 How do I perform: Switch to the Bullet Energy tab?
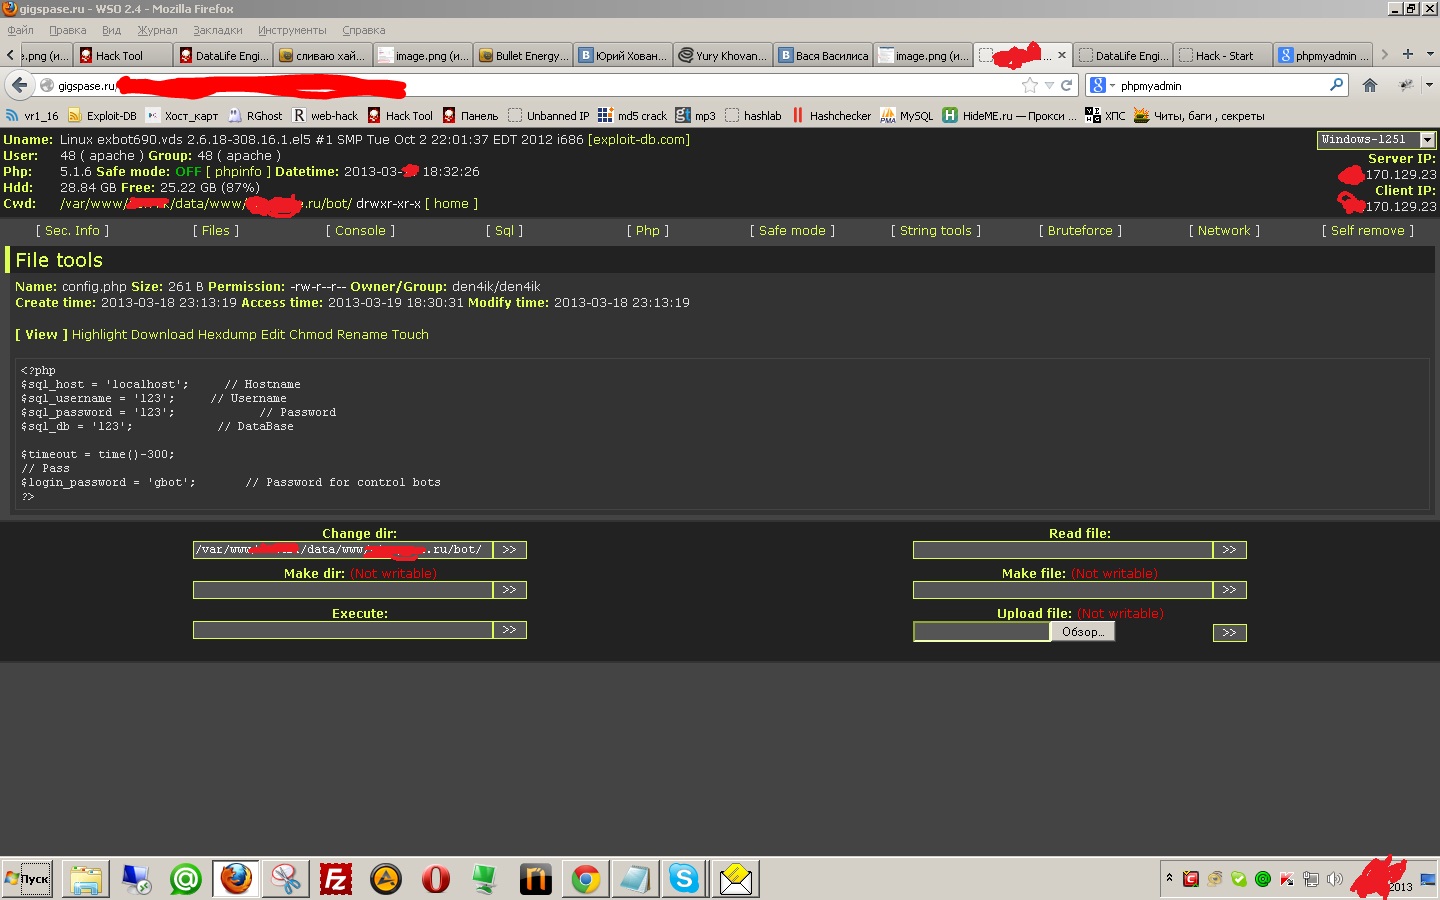523,55
